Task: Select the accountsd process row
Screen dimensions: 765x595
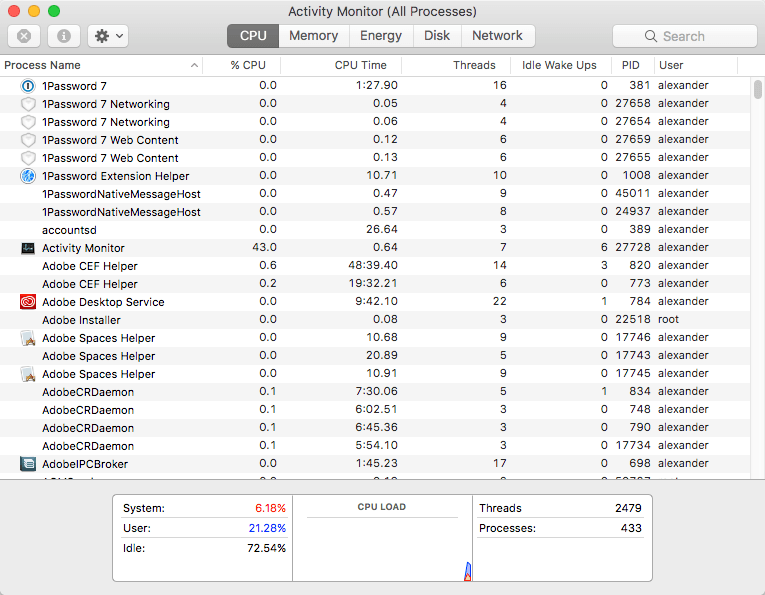Action: pyautogui.click(x=375, y=230)
